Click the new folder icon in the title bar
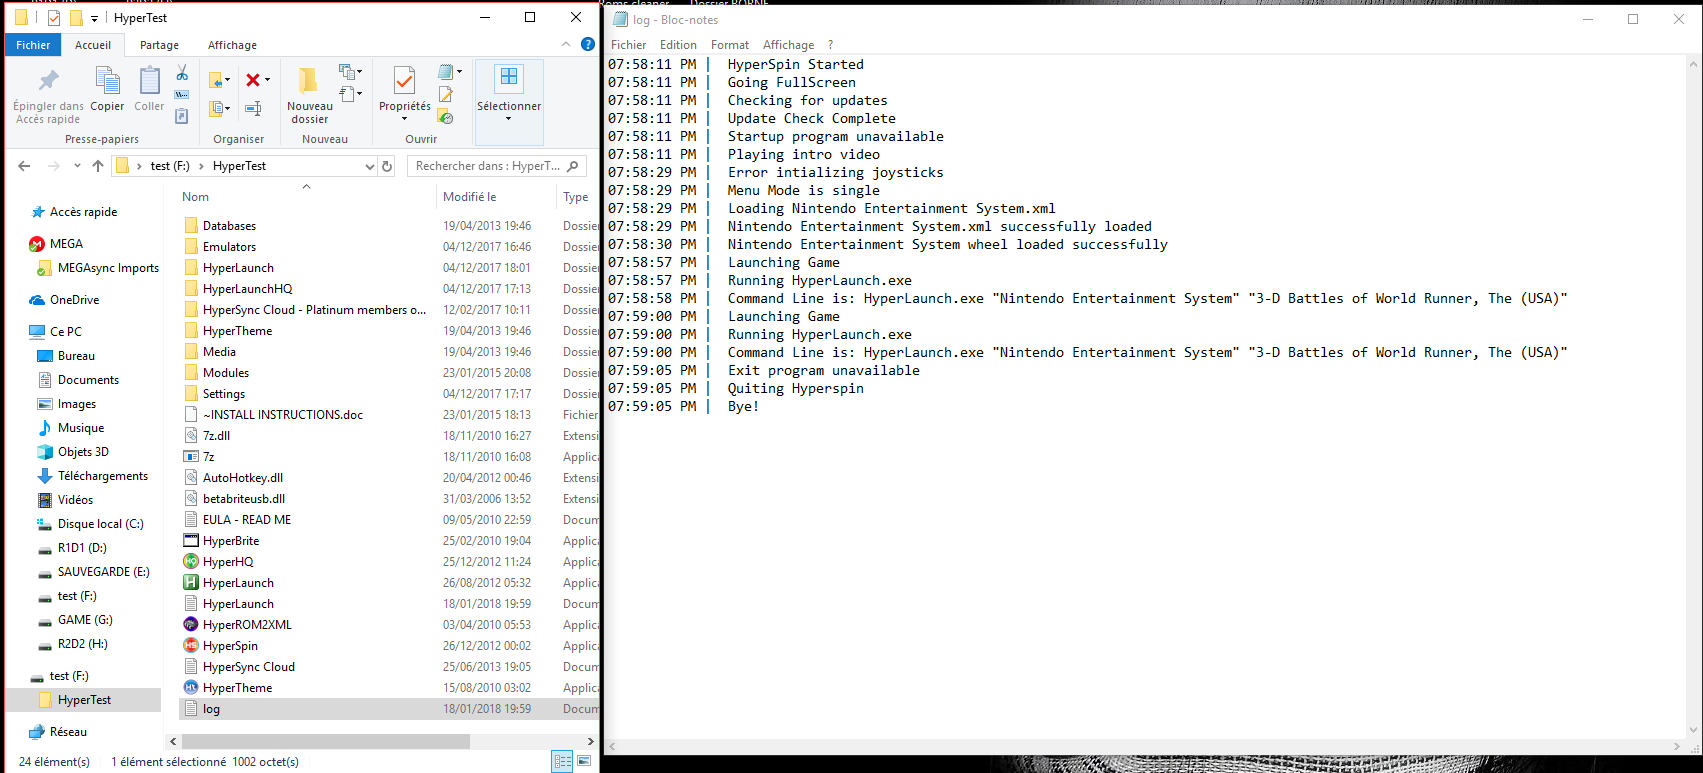 coord(76,18)
